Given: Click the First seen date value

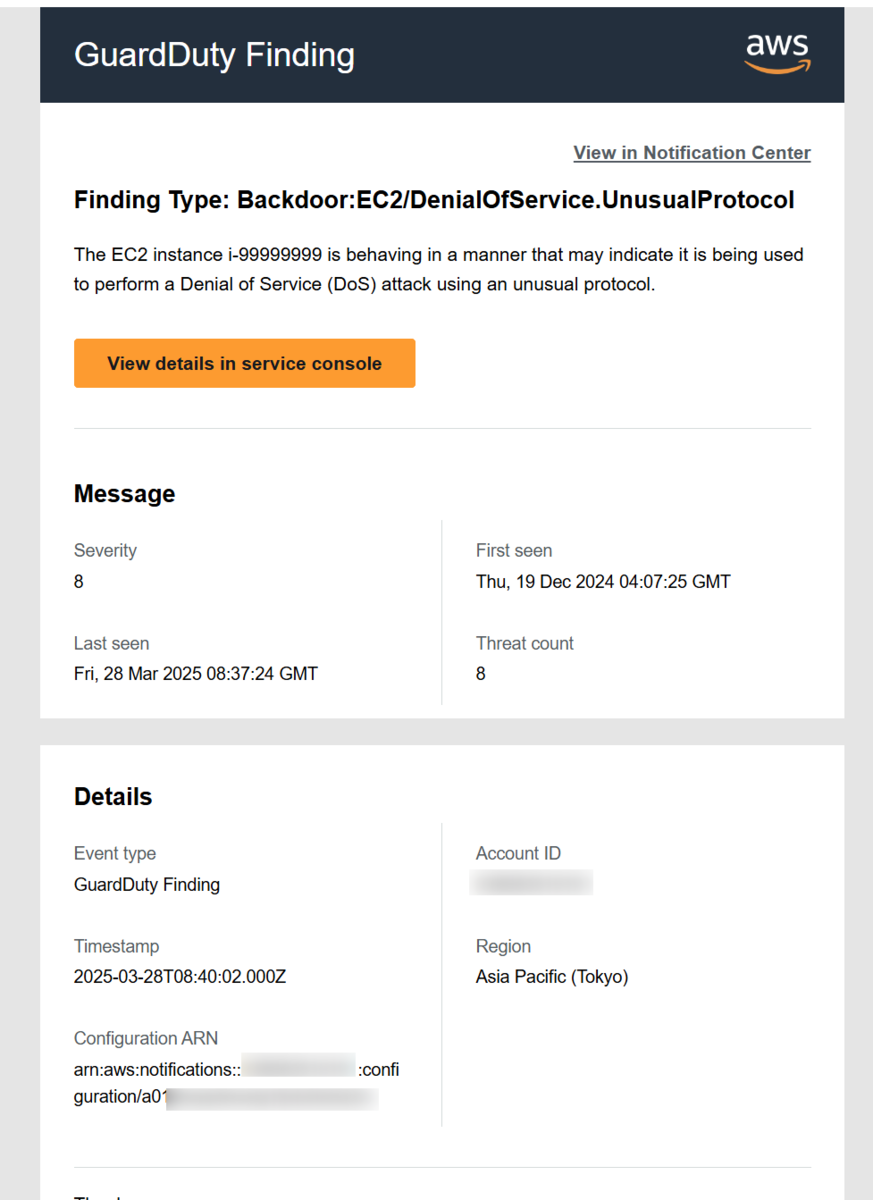Looking at the screenshot, I should coord(603,581).
